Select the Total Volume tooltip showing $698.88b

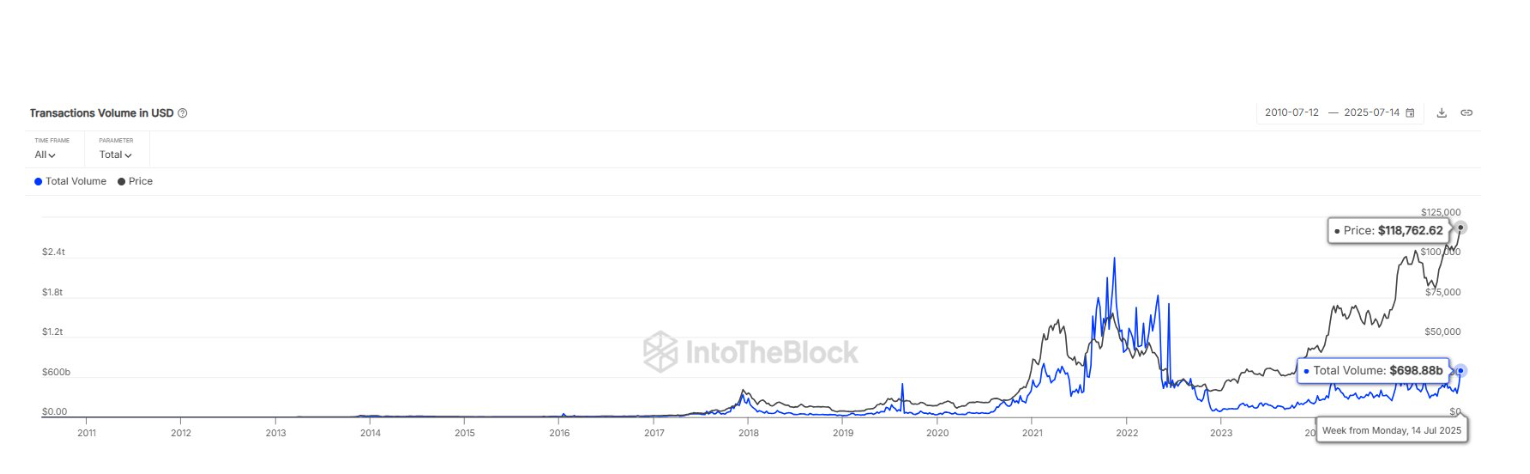coord(1373,371)
